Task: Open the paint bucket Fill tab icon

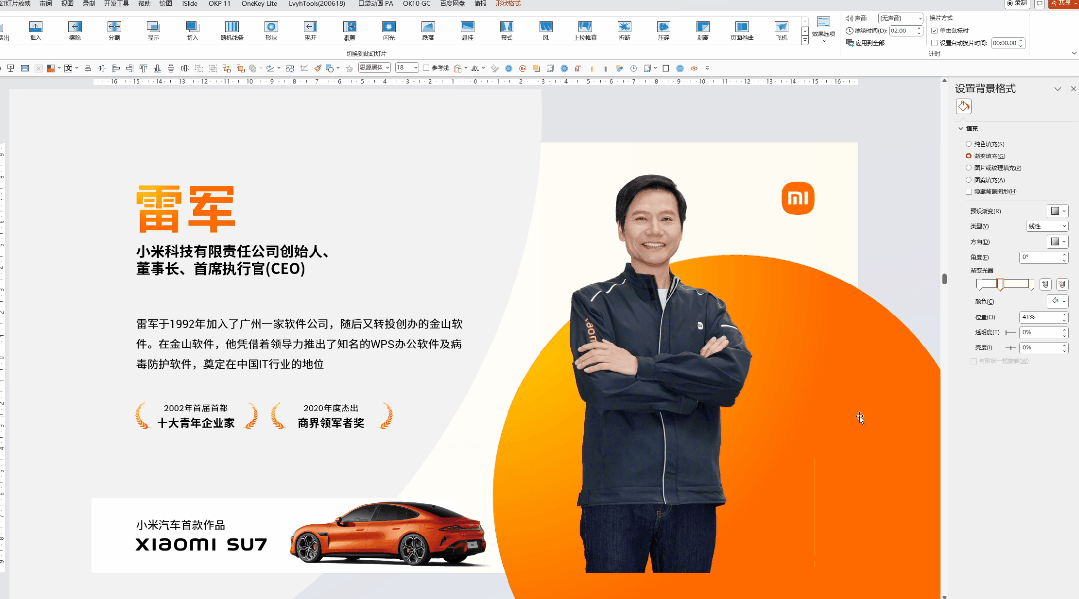Action: (963, 106)
